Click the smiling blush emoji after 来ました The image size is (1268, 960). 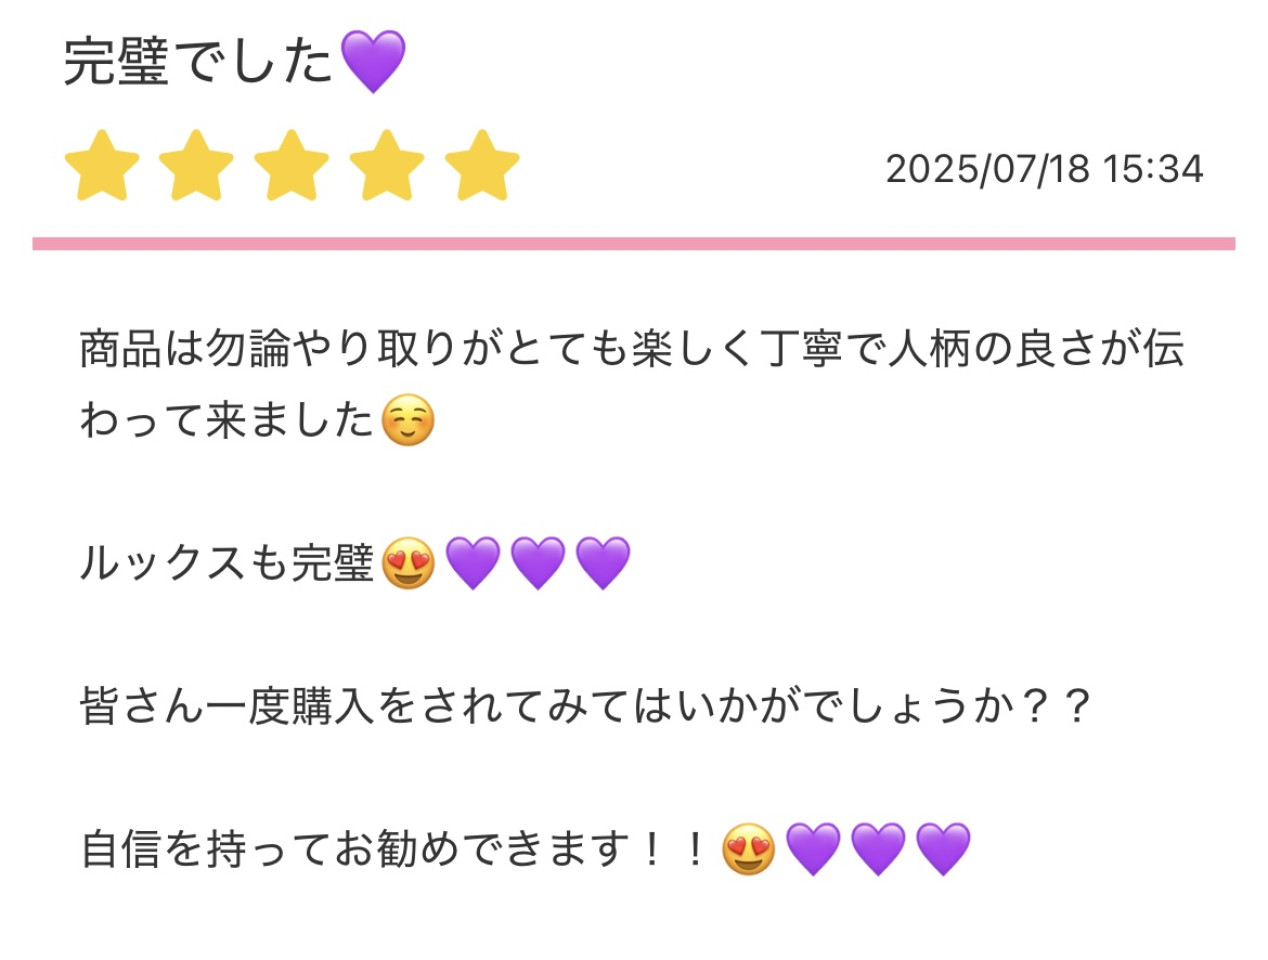click(x=408, y=420)
